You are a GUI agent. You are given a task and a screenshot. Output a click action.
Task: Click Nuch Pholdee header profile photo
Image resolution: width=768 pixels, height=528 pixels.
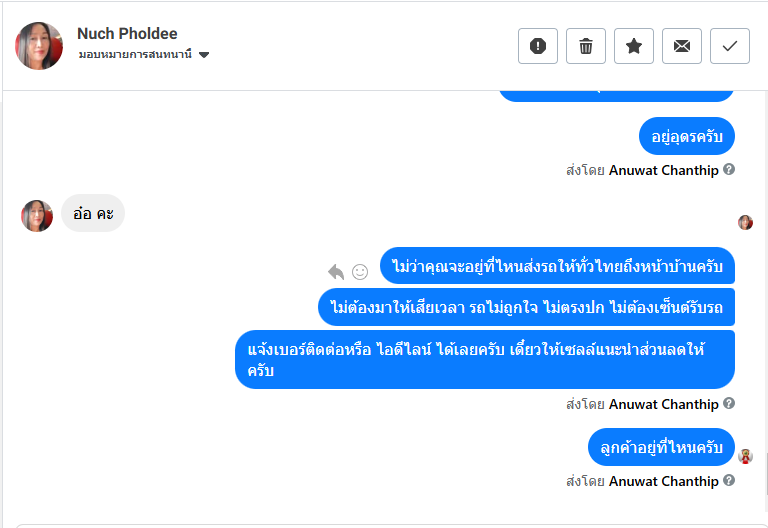(39, 45)
